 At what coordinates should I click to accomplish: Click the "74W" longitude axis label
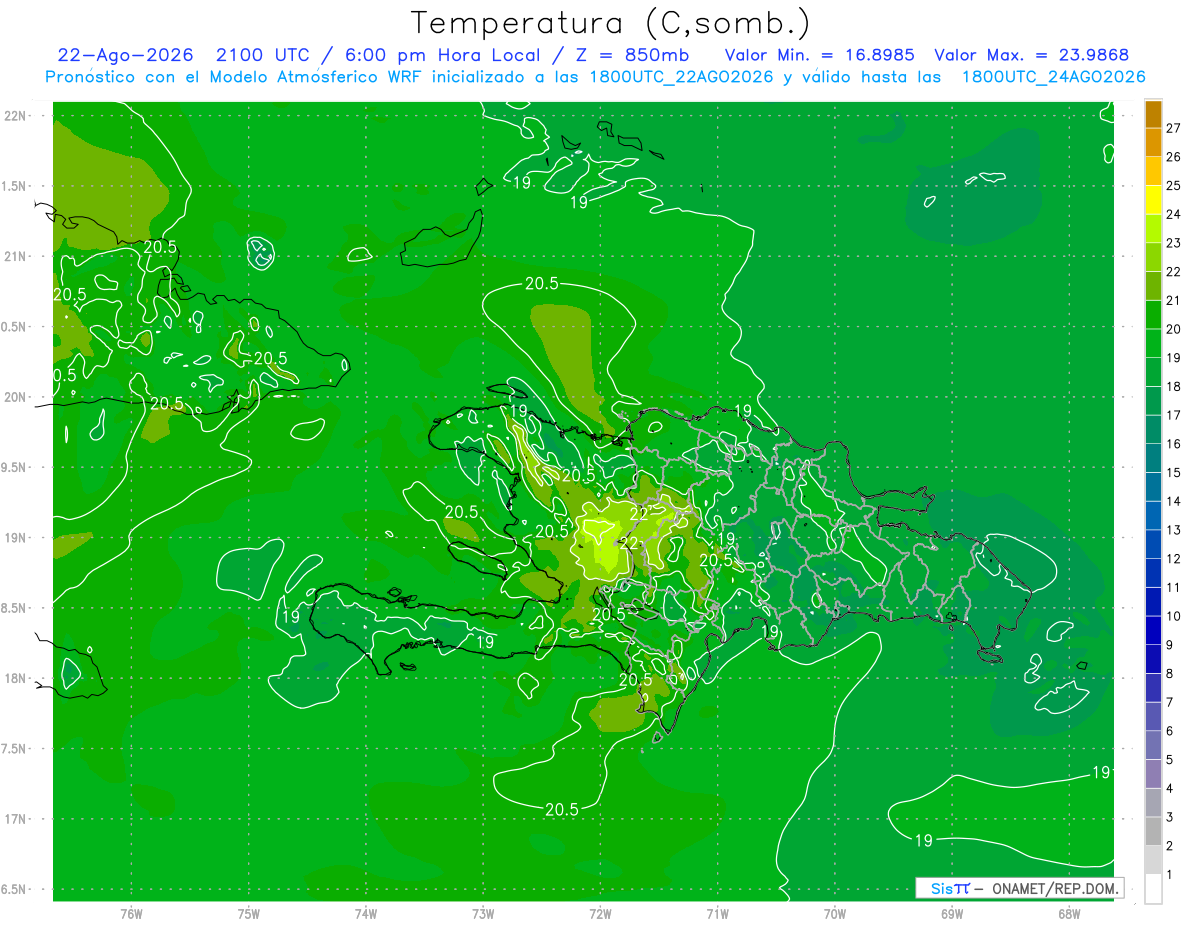(x=366, y=913)
